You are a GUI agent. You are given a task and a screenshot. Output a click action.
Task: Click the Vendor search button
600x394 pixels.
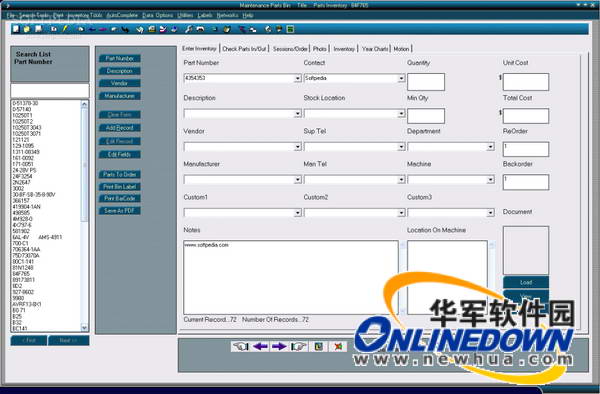tap(119, 83)
